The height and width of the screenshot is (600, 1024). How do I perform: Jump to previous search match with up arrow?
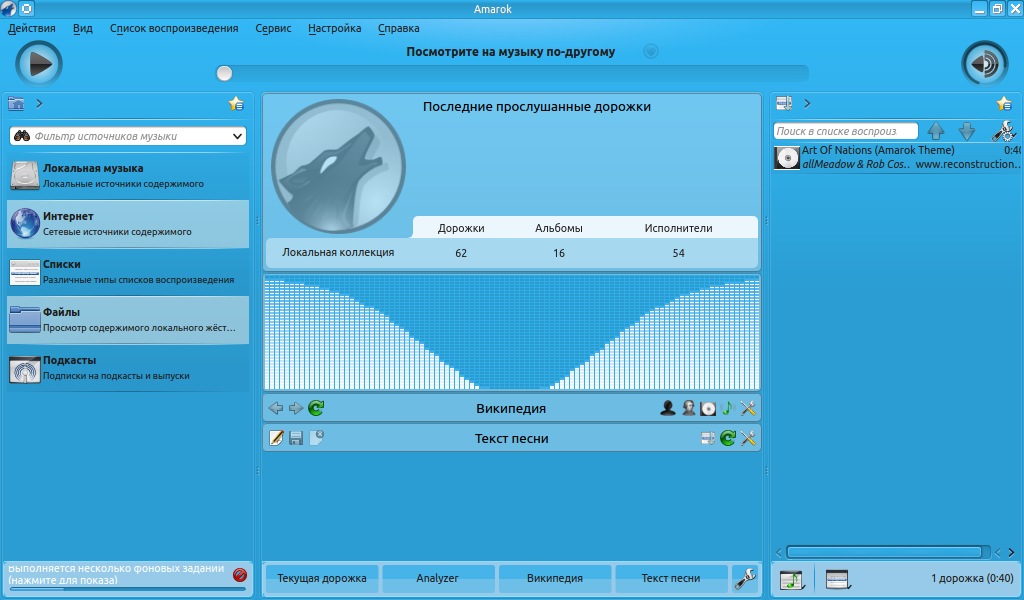936,131
